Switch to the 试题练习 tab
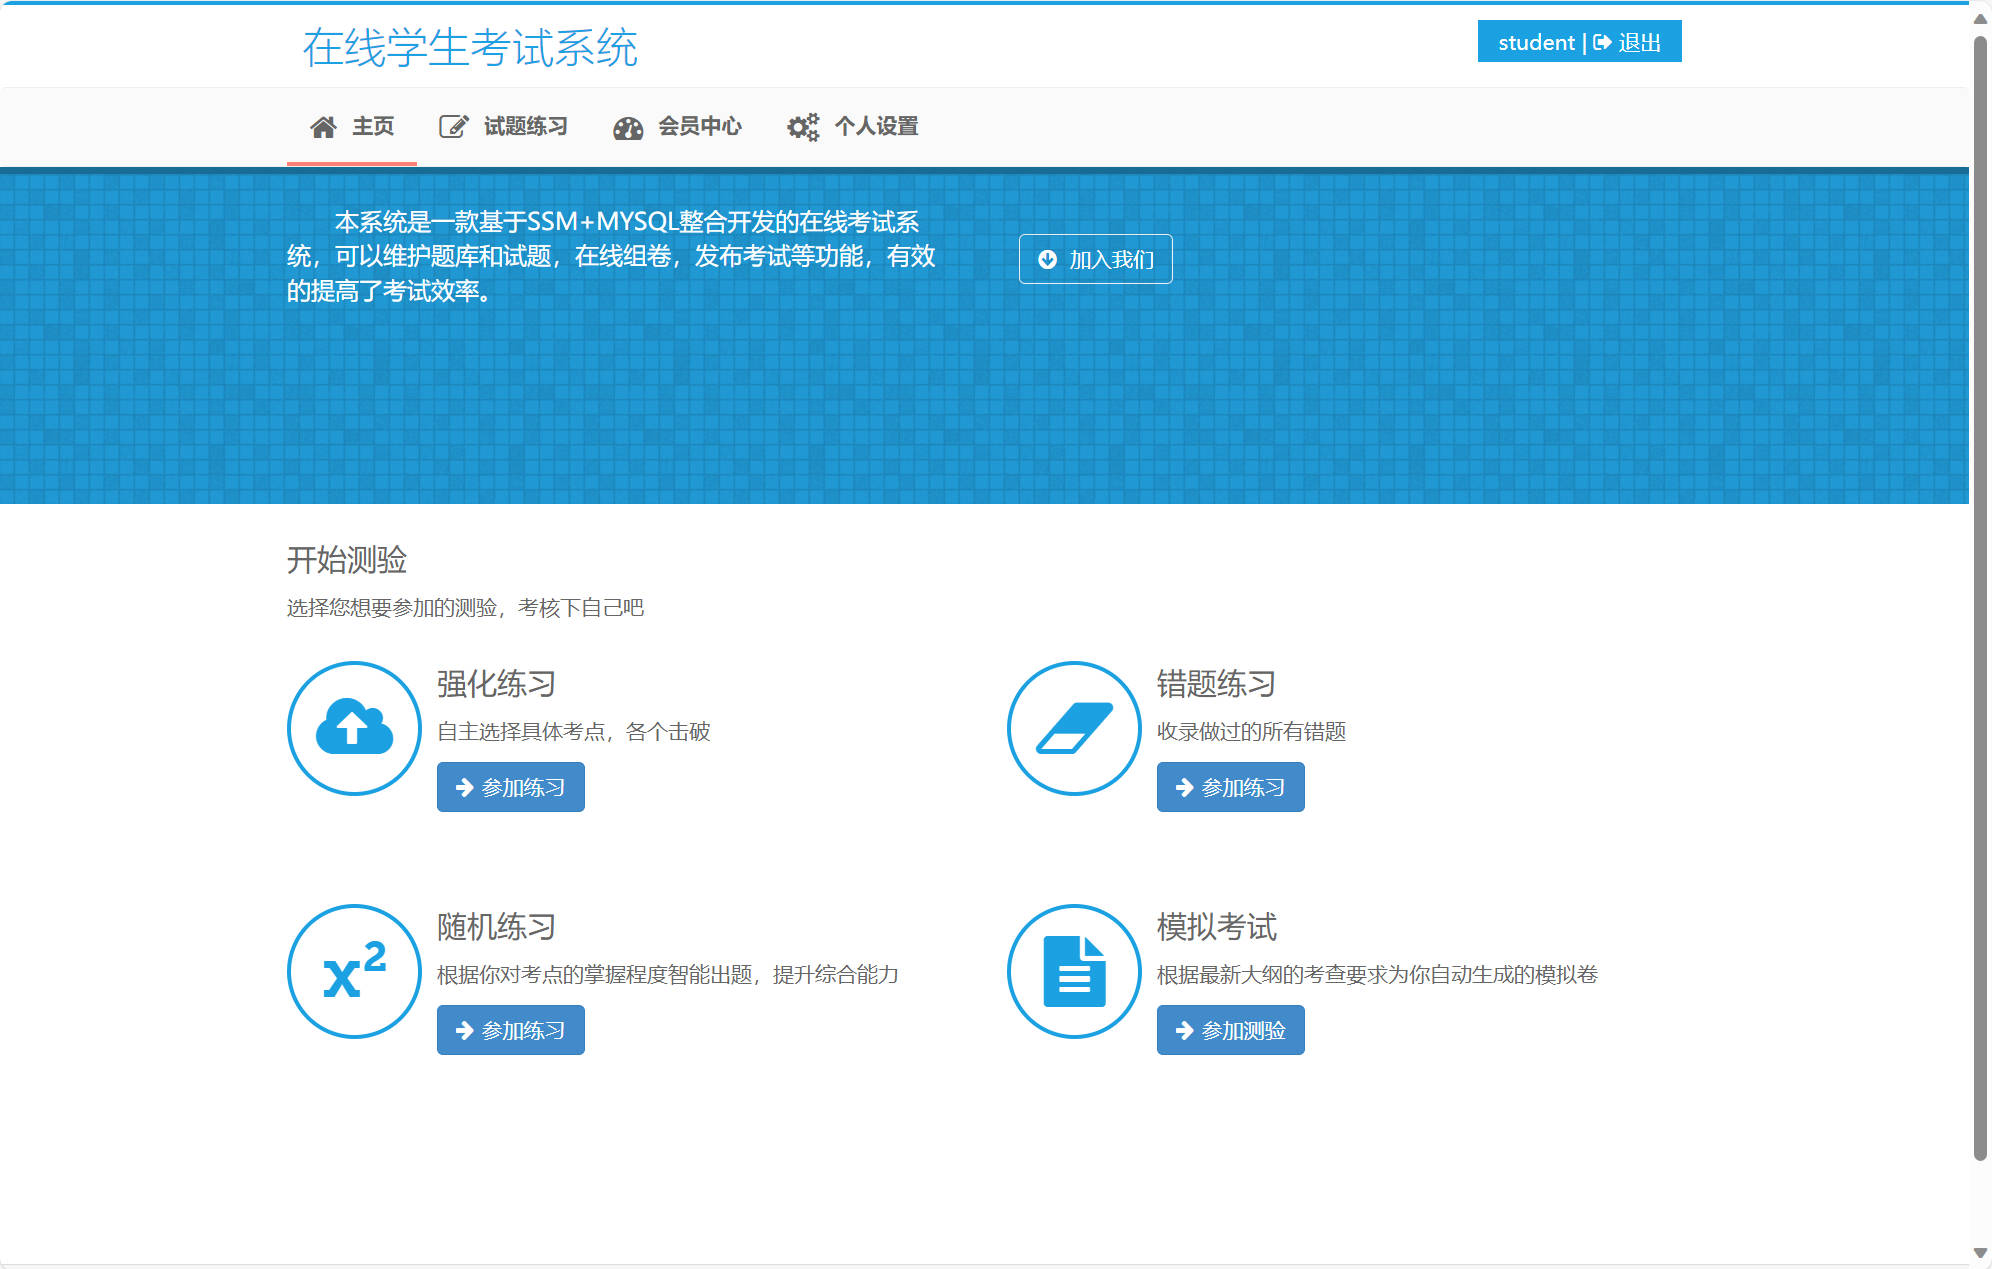 (x=524, y=126)
